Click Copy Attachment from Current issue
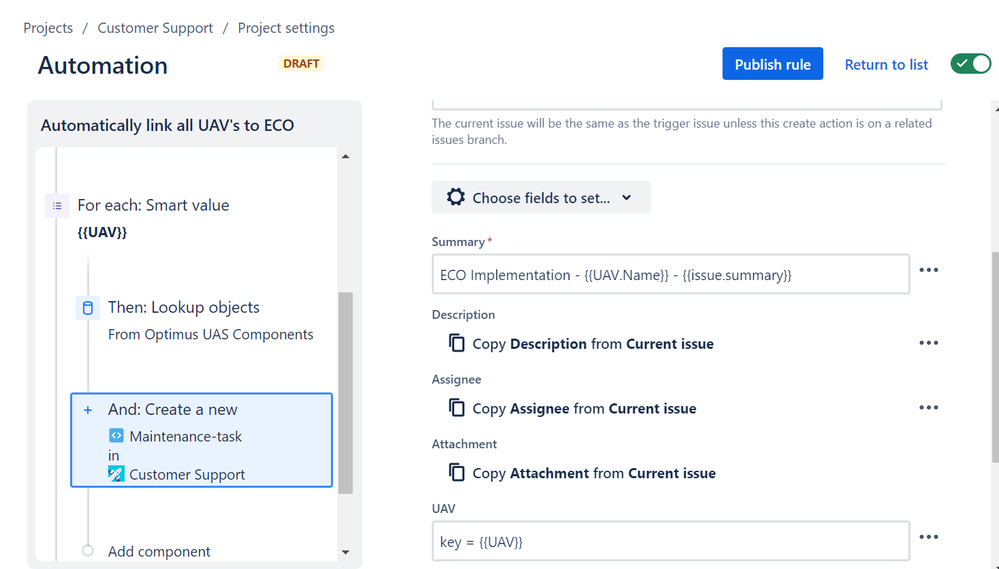Image resolution: width=999 pixels, height=569 pixels. click(594, 473)
